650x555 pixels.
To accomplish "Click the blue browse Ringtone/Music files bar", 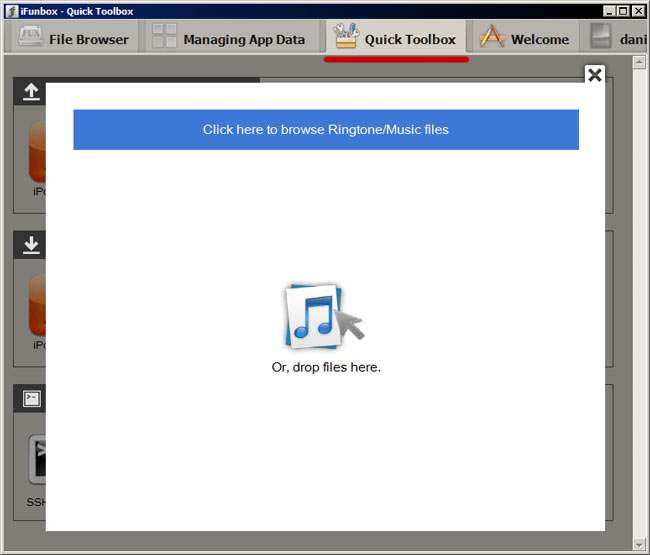I will pos(326,130).
